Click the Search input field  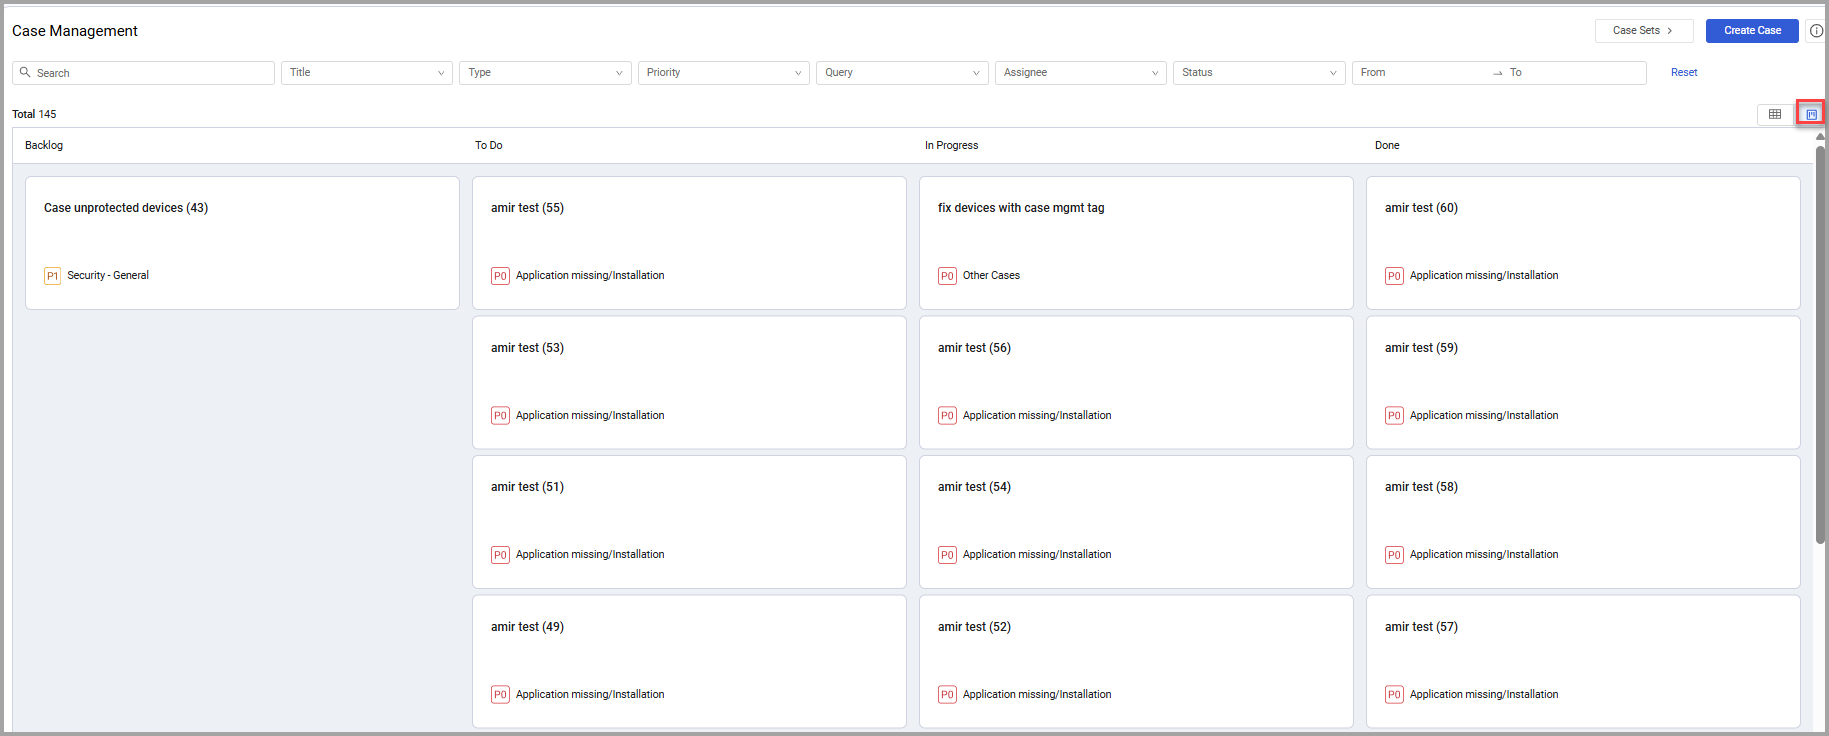pyautogui.click(x=143, y=73)
